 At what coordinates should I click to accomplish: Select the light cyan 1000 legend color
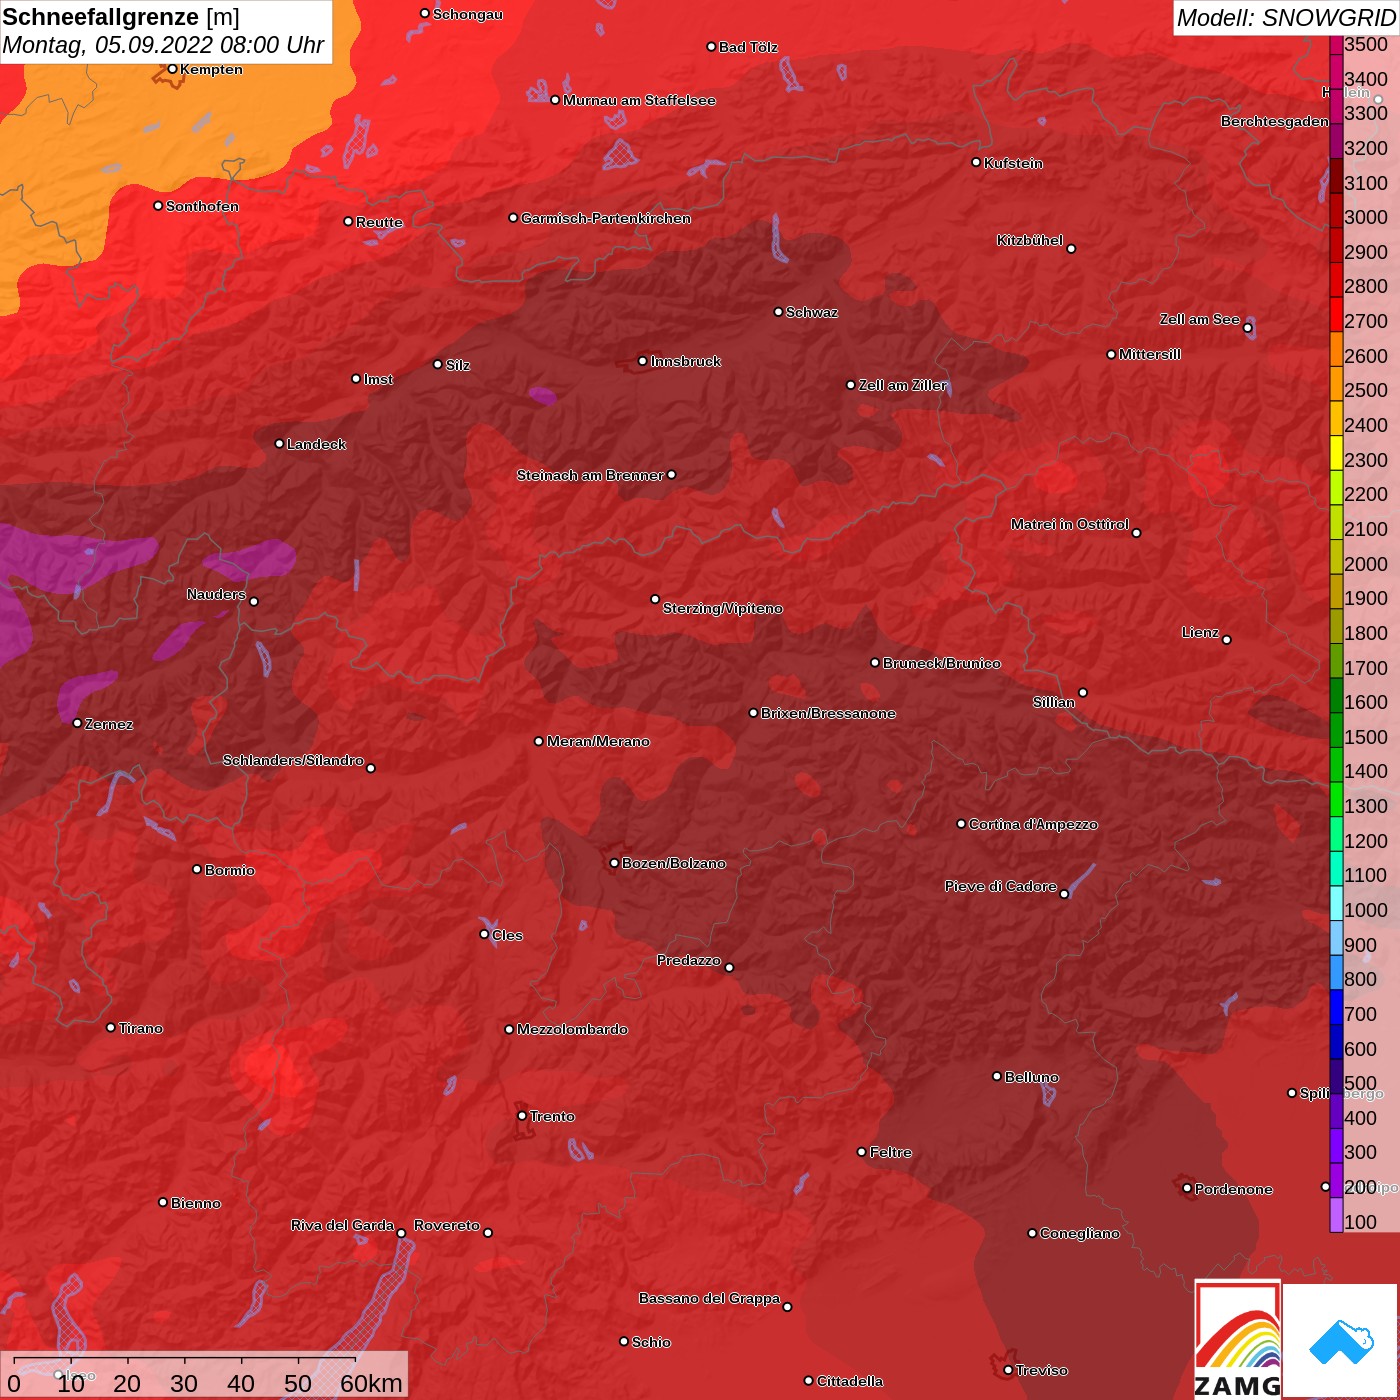coord(1336,904)
